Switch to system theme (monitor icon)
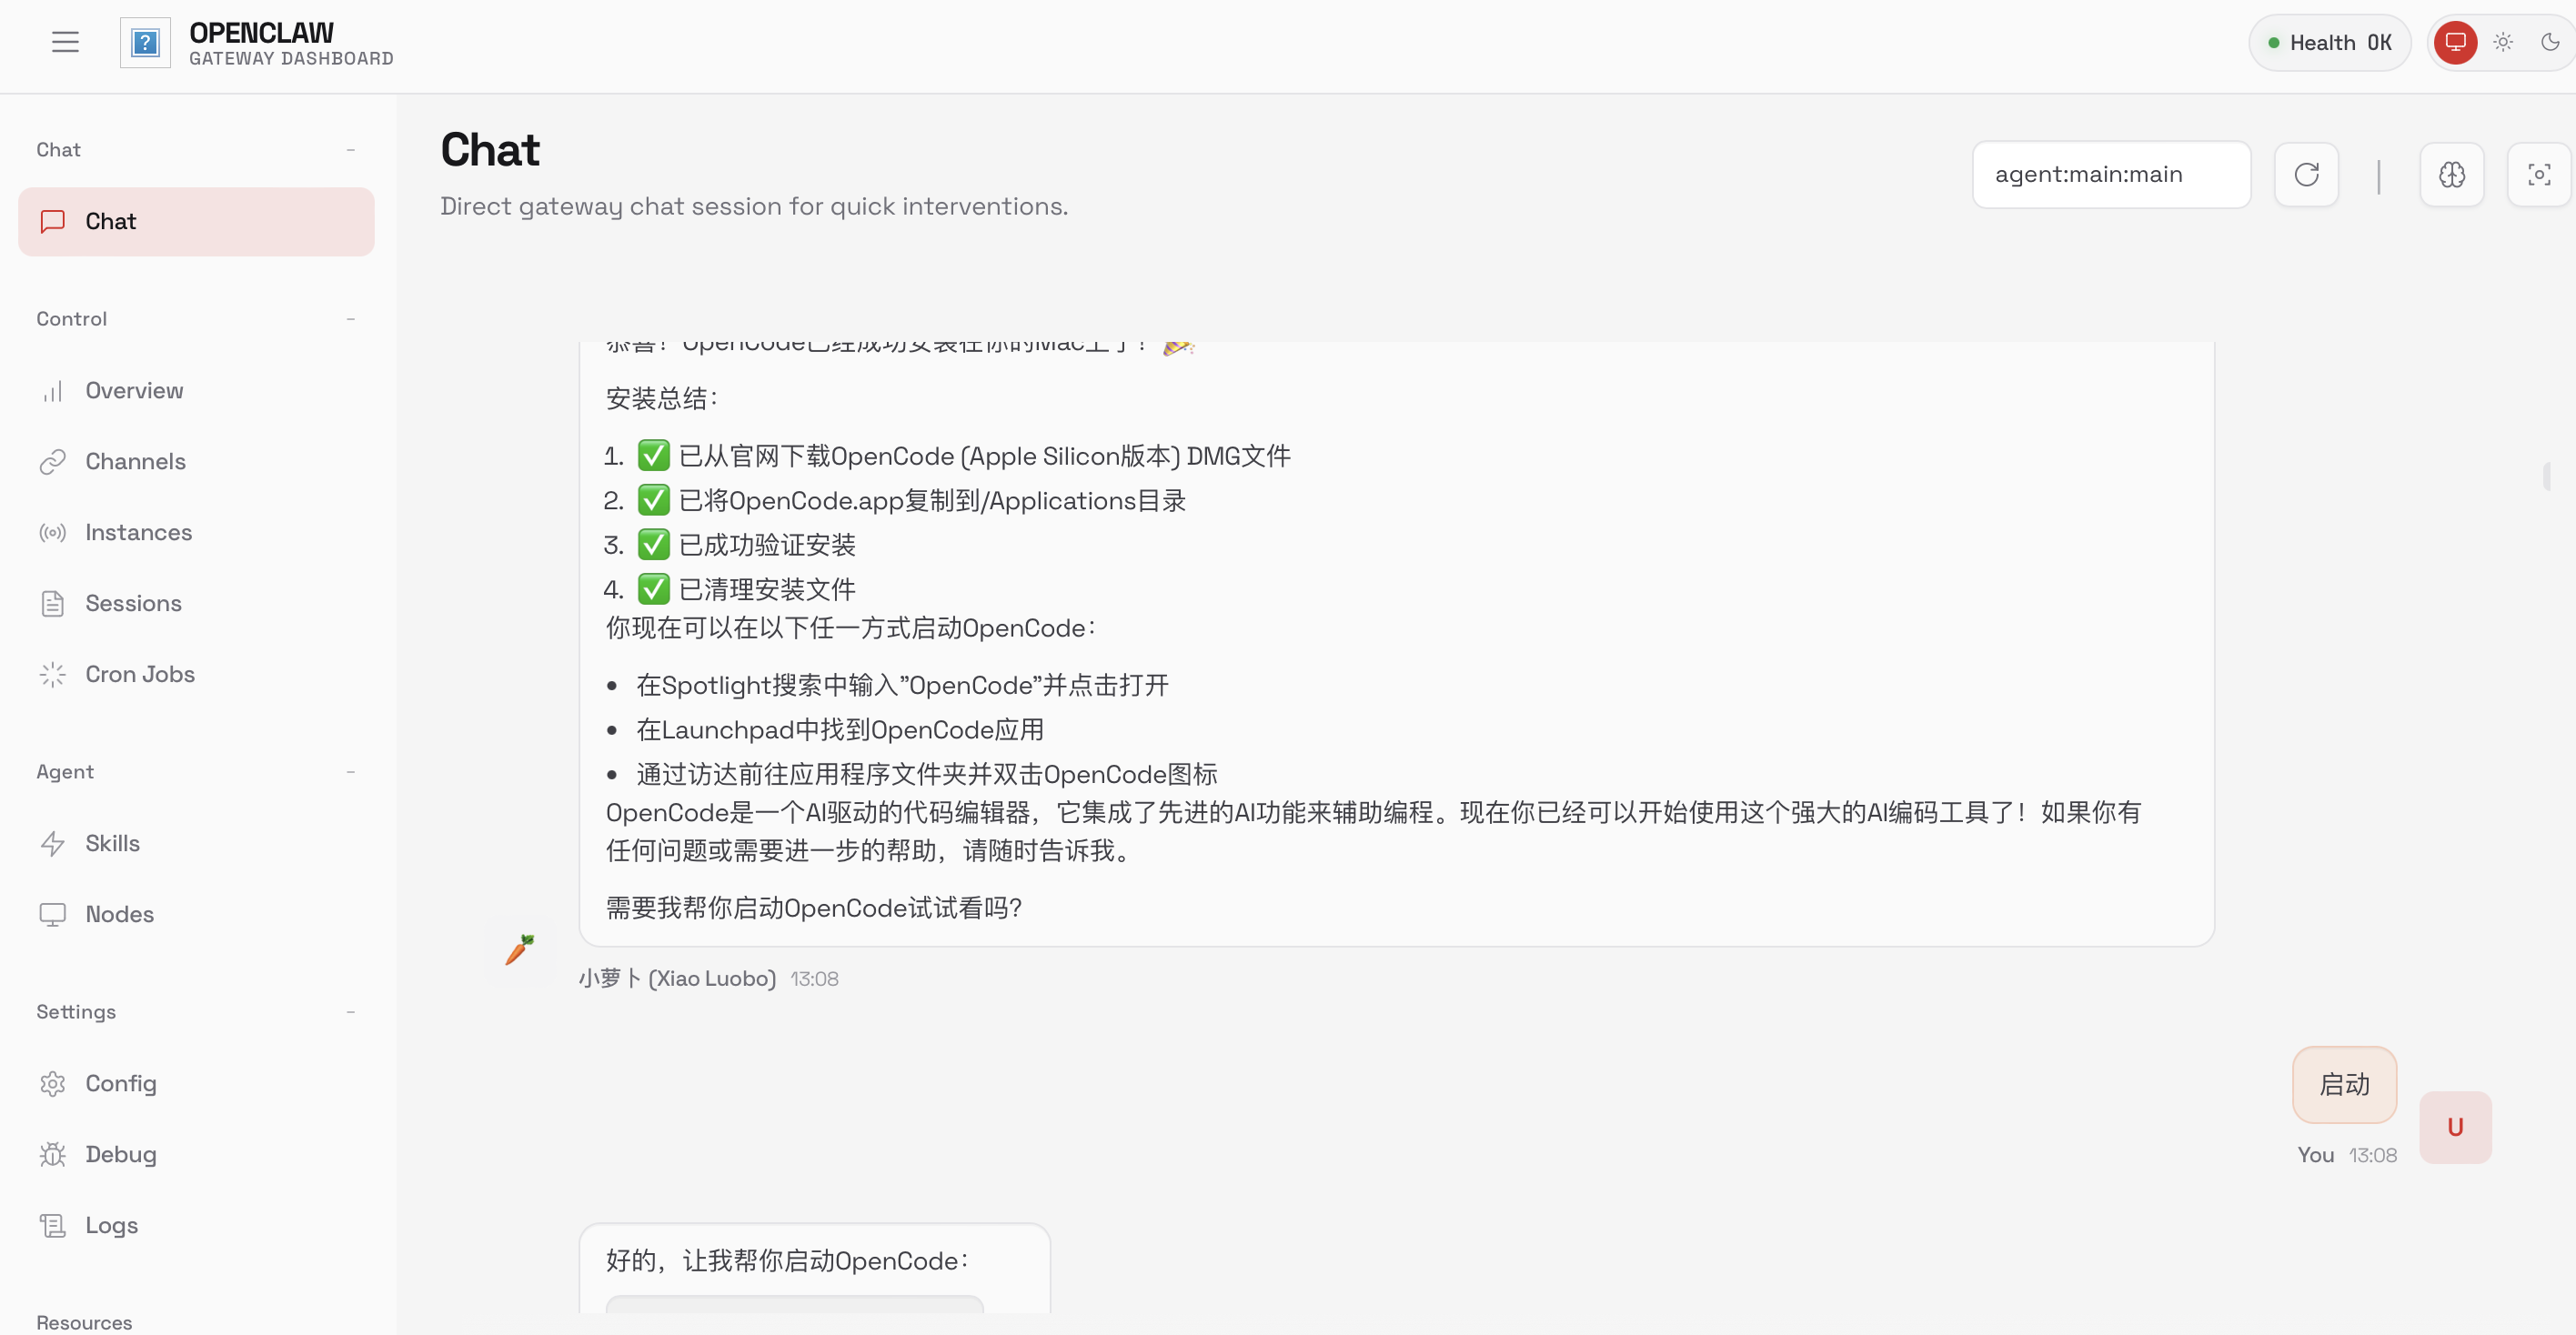This screenshot has height=1335, width=2576. (x=2455, y=42)
